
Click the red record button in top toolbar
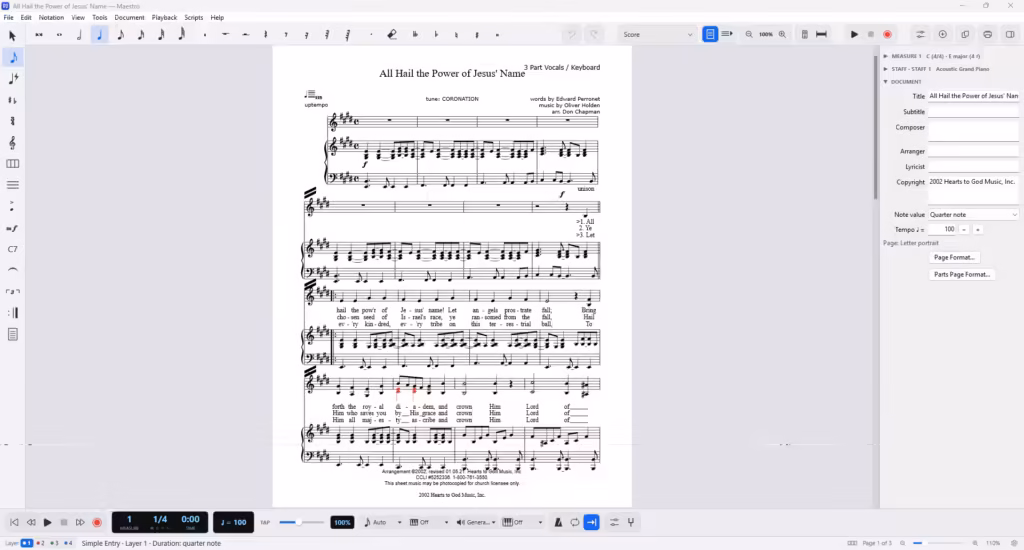click(x=888, y=35)
